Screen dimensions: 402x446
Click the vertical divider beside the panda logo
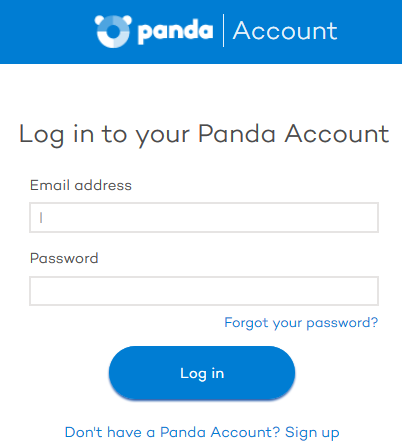223,31
